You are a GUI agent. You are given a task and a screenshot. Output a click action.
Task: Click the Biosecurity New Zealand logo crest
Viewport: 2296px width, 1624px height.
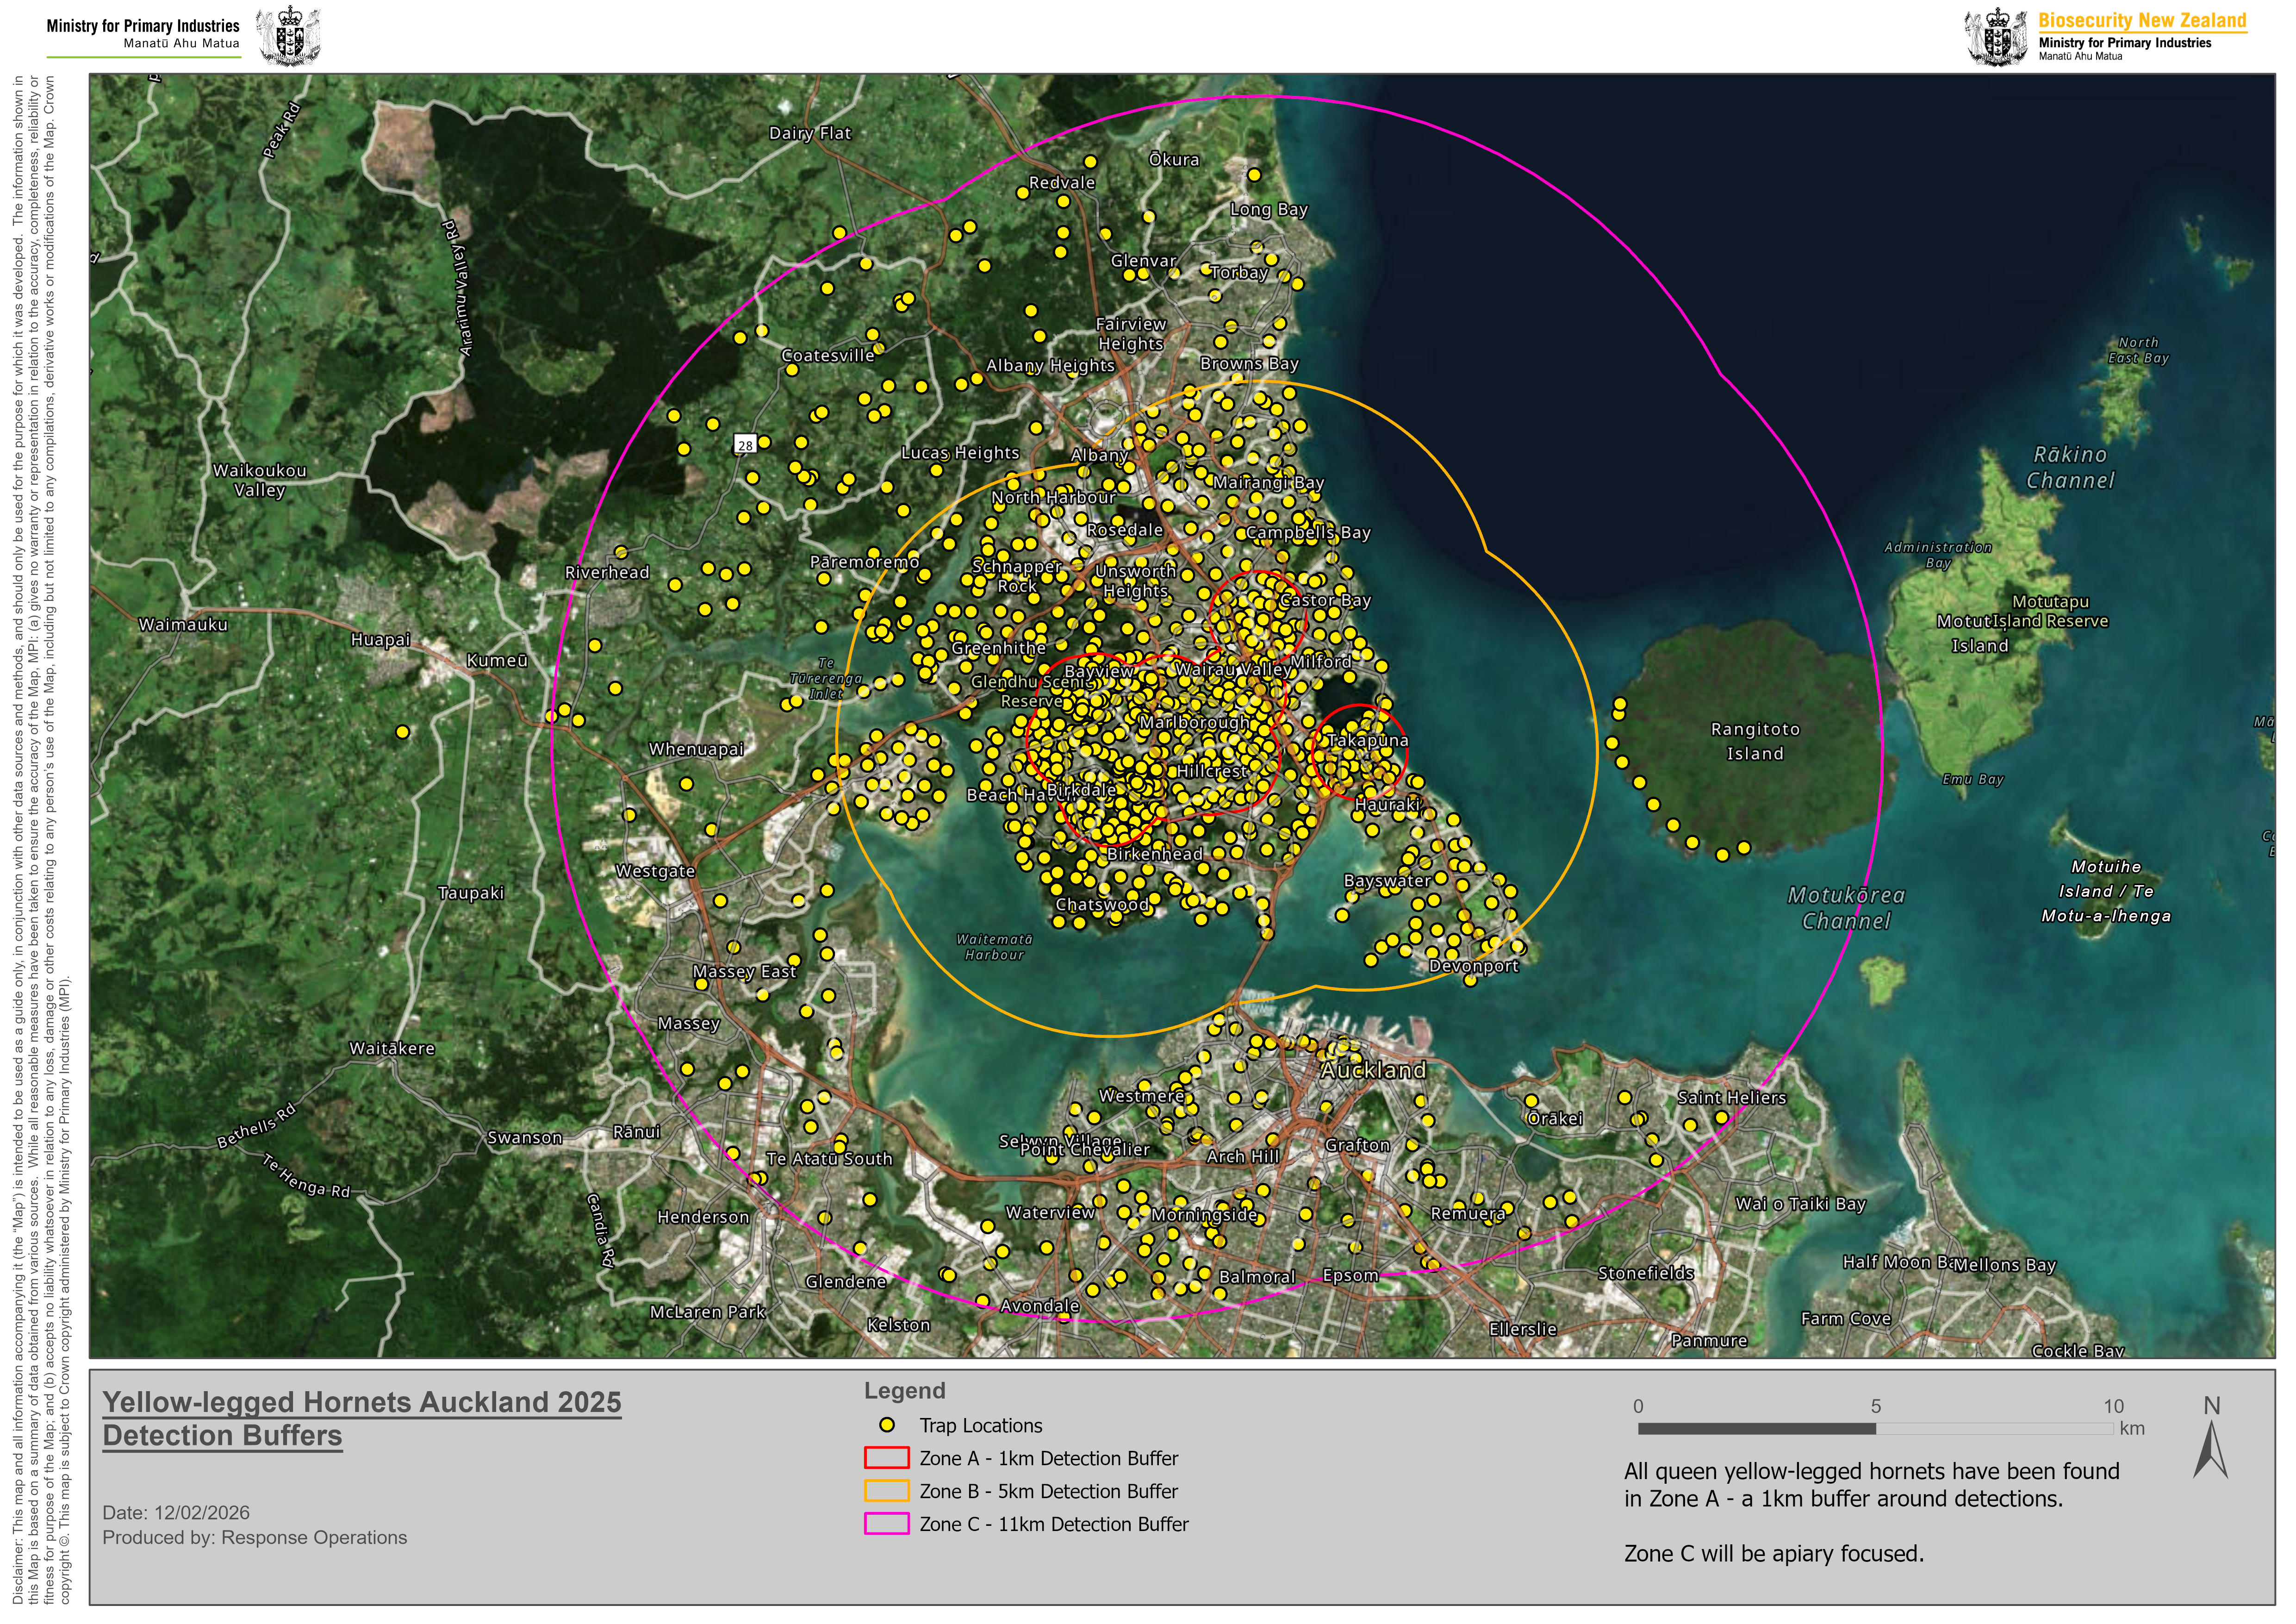[1997, 37]
